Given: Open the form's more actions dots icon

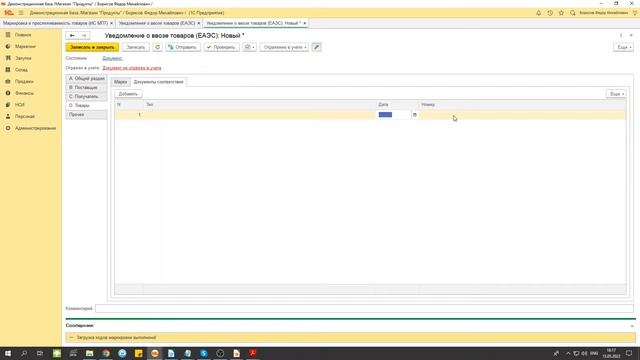Looking at the screenshot, I should pos(621,36).
